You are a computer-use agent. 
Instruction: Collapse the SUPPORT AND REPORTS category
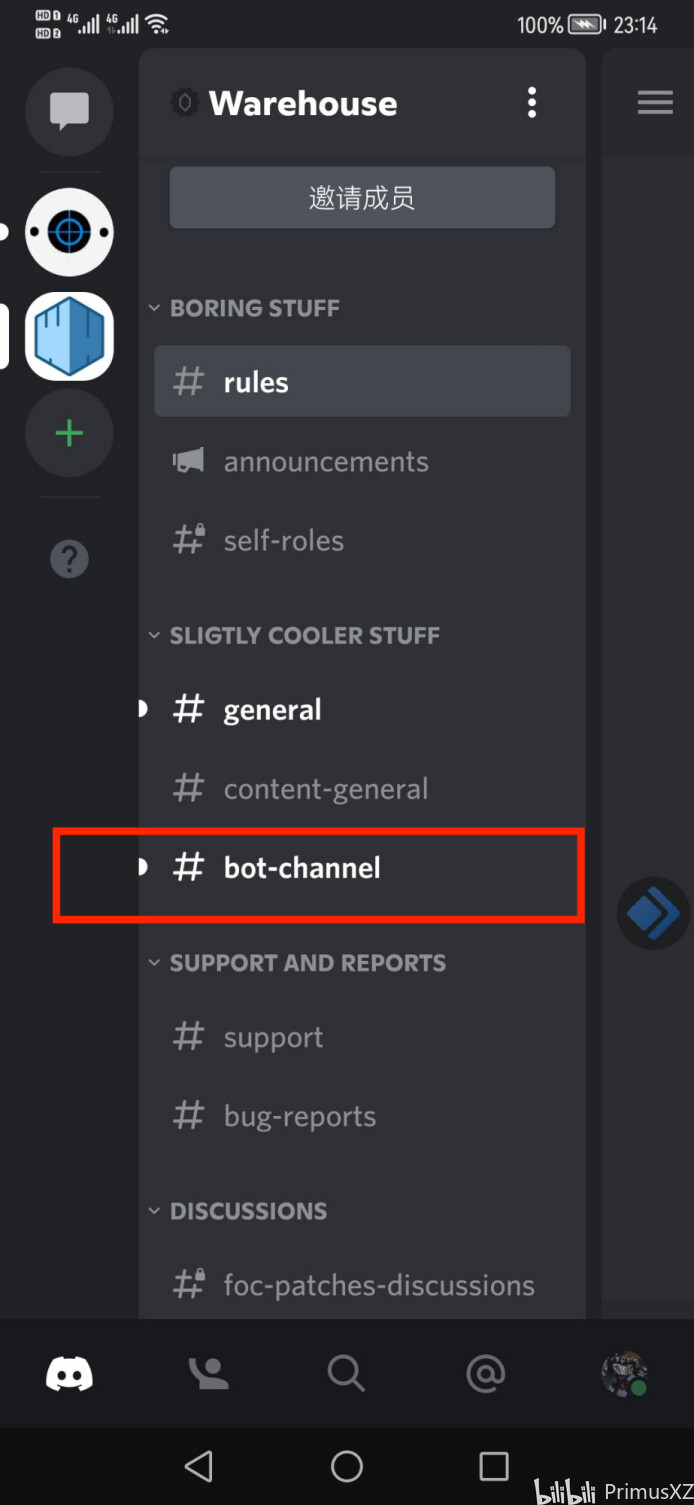coord(298,963)
